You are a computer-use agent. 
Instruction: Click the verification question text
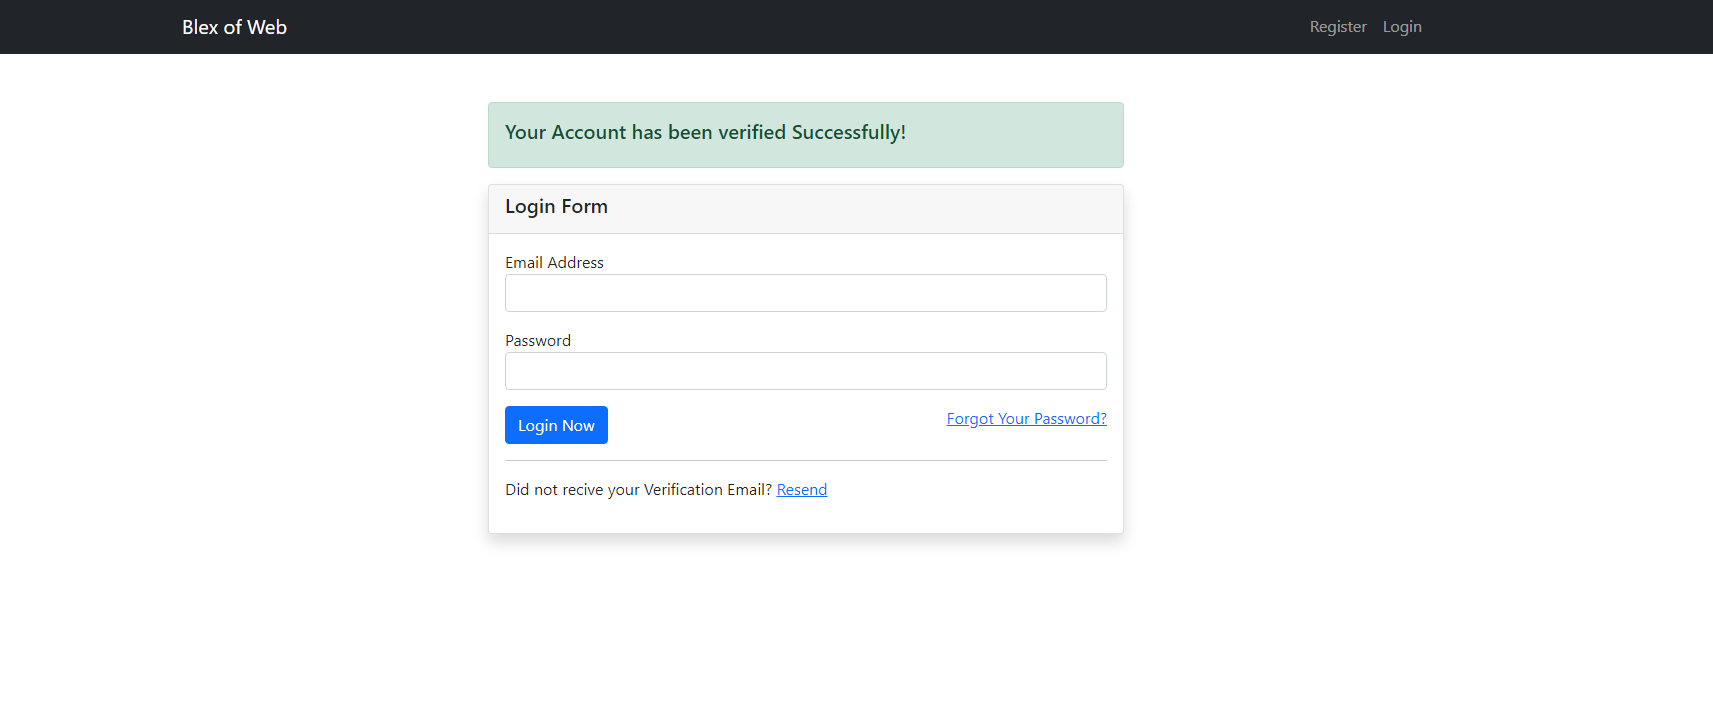pos(638,489)
